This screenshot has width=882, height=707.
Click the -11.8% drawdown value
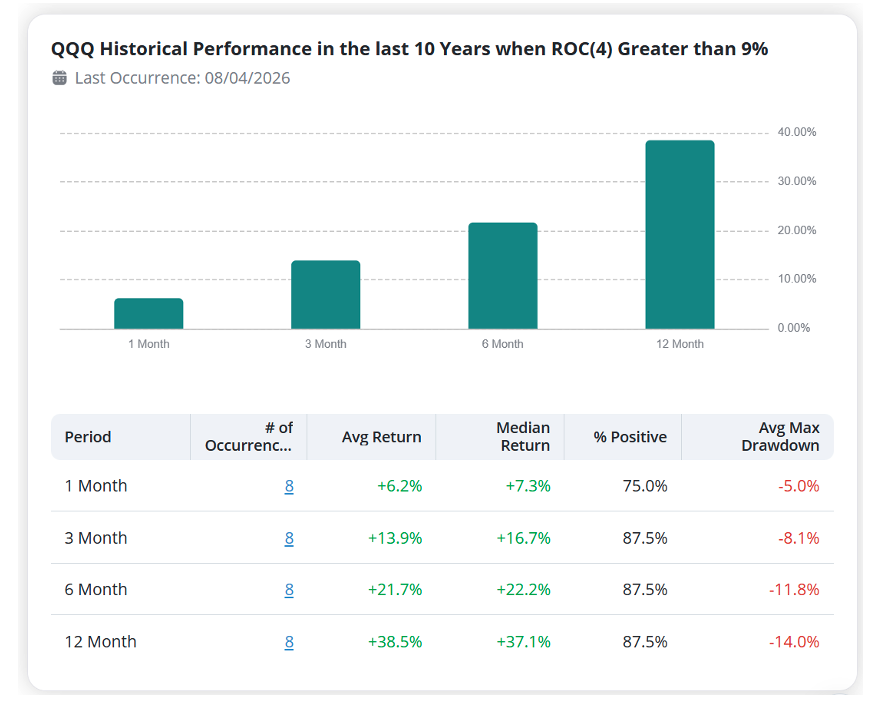[794, 589]
